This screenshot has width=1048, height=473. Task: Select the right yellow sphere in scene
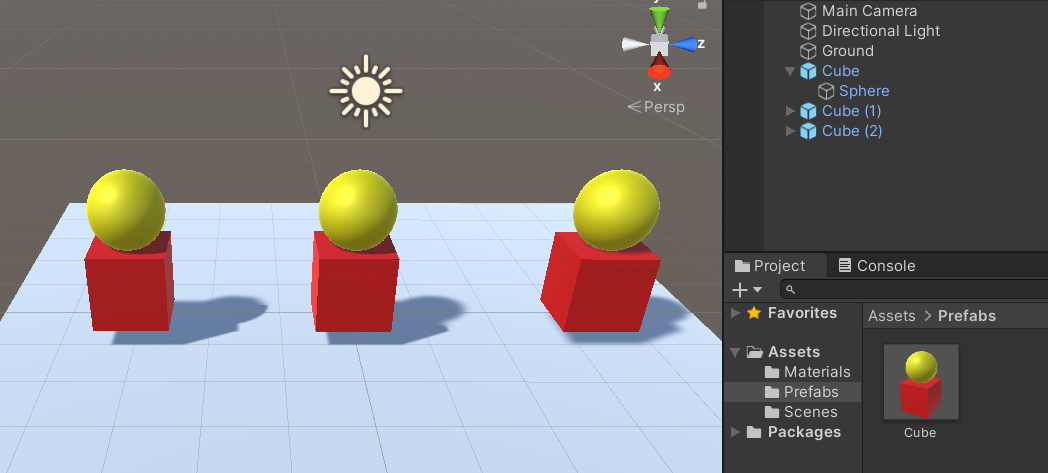[616, 210]
